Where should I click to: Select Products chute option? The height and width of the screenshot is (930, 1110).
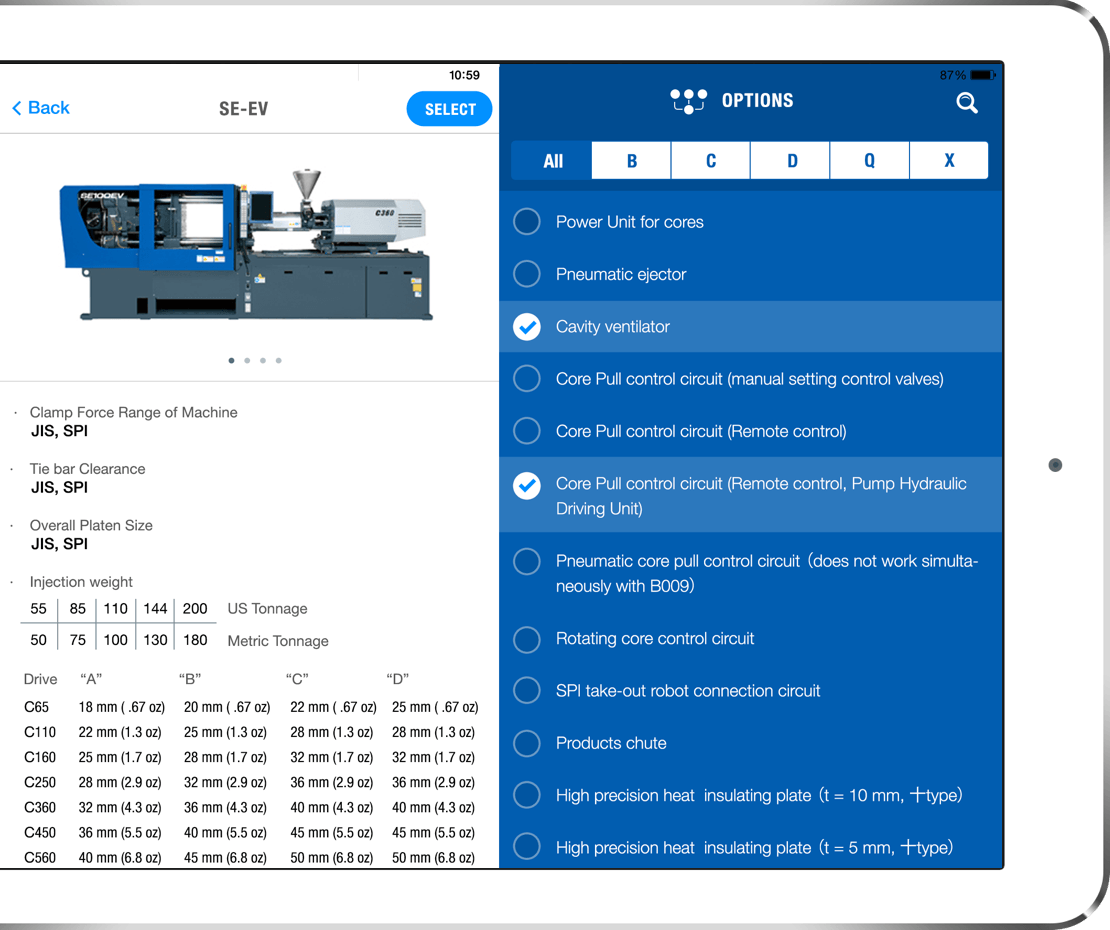point(750,743)
